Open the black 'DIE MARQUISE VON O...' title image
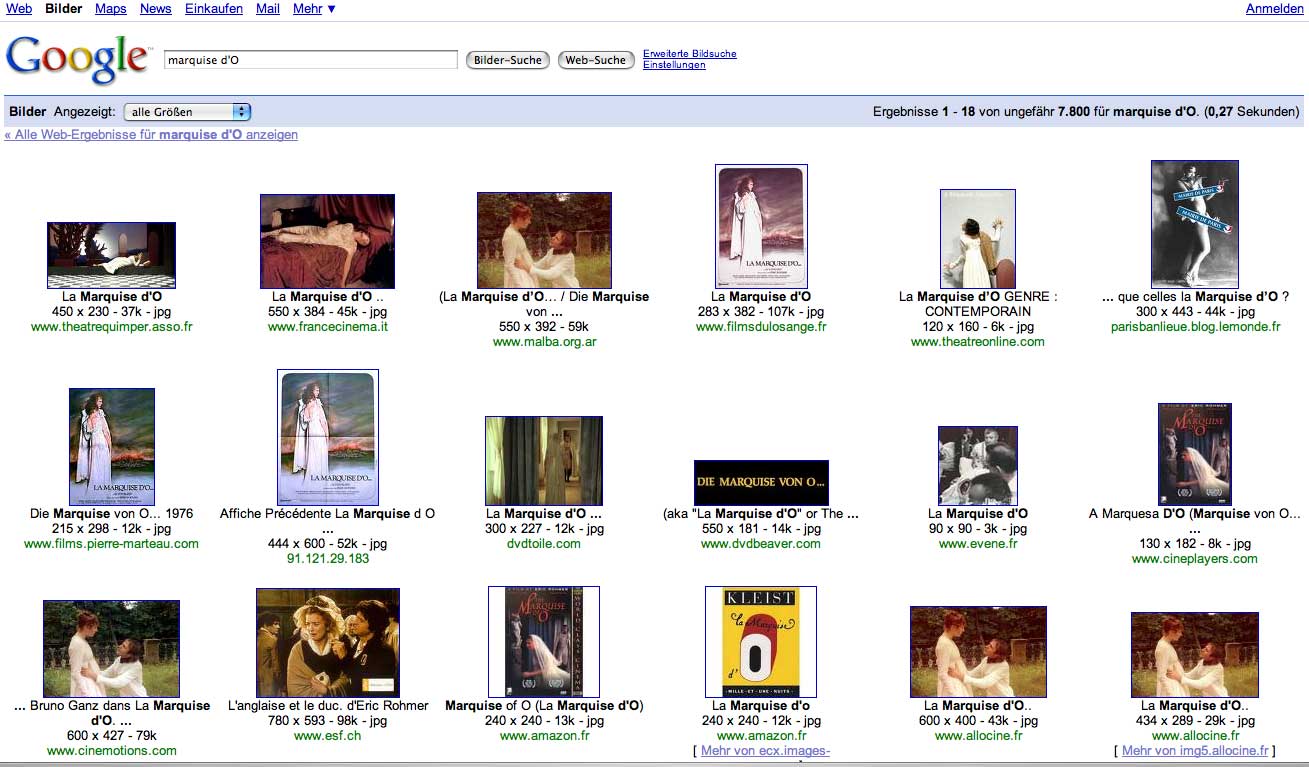The image size is (1309, 767). pos(761,482)
